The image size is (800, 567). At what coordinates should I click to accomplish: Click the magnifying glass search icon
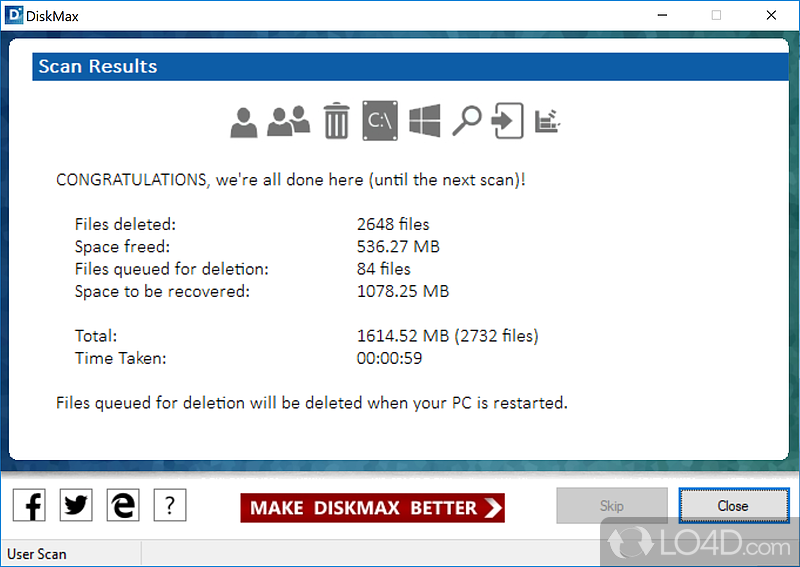tap(467, 121)
